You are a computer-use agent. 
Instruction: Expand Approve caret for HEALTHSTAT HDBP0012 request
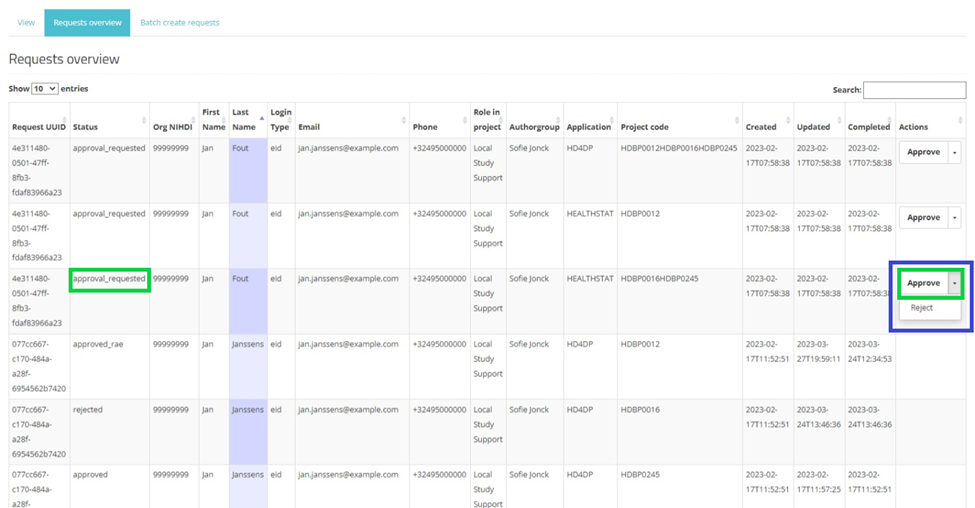[954, 217]
